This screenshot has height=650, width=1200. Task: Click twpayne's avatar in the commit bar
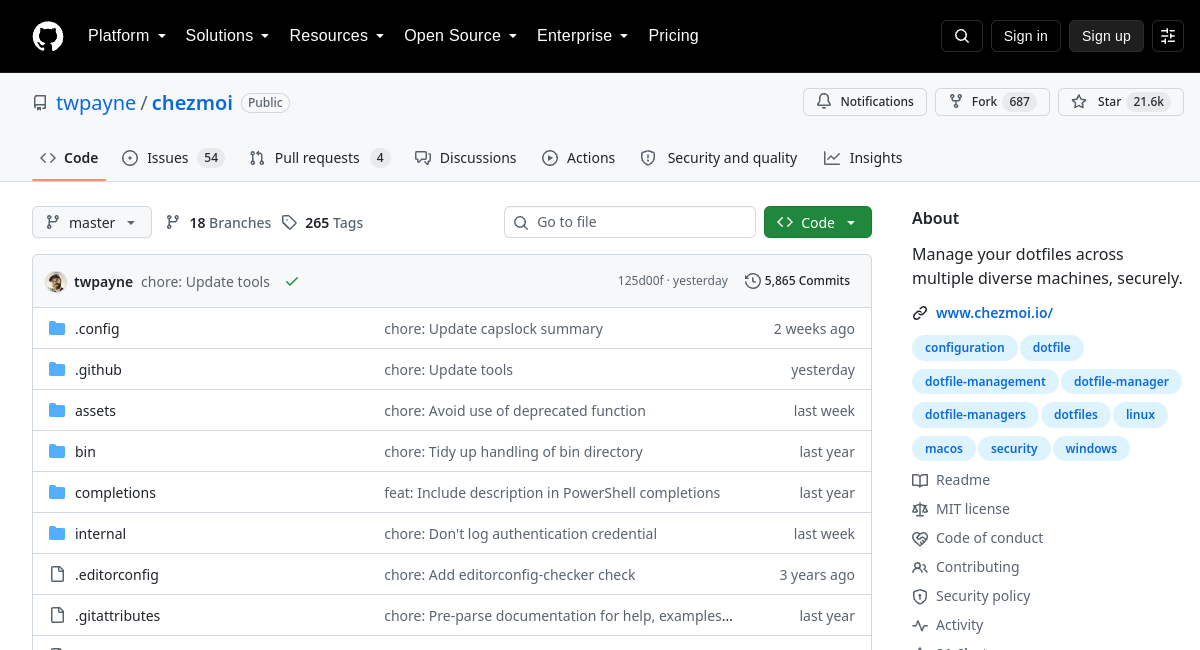(56, 282)
